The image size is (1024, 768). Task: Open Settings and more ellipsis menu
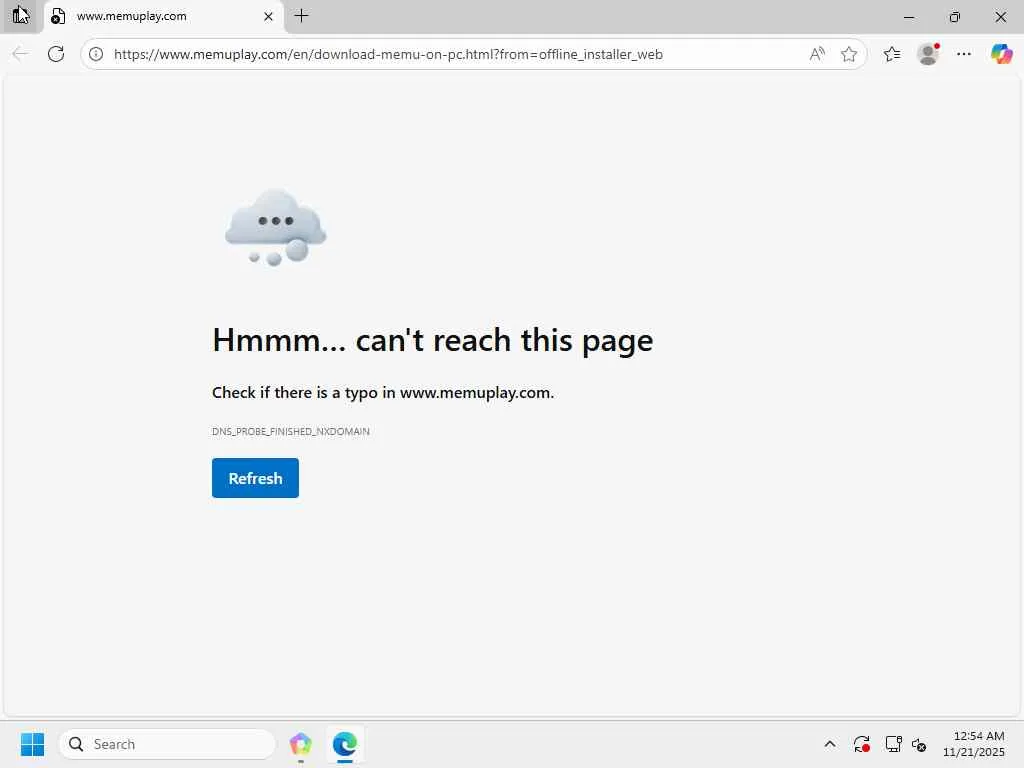[963, 54]
